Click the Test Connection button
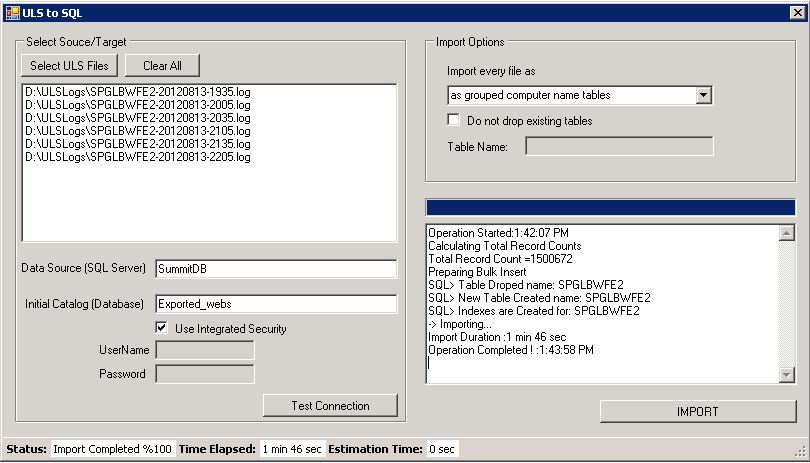 330,406
